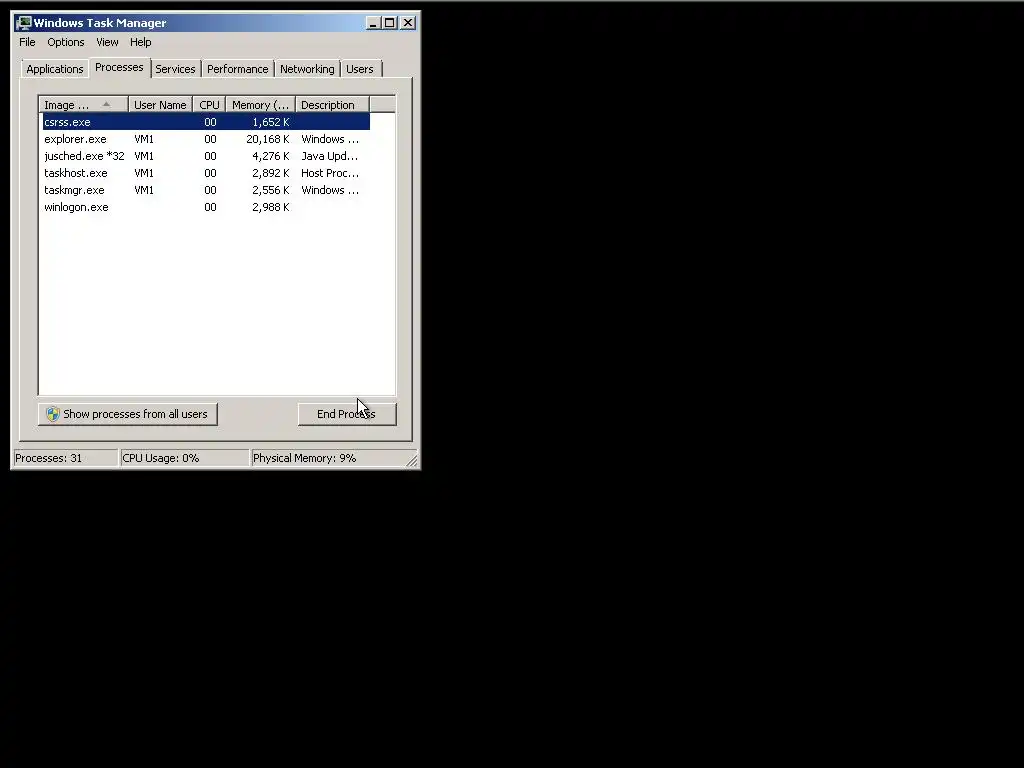Screen dimensions: 1024x768
Task: Switch to the Applications tab
Action: click(55, 69)
